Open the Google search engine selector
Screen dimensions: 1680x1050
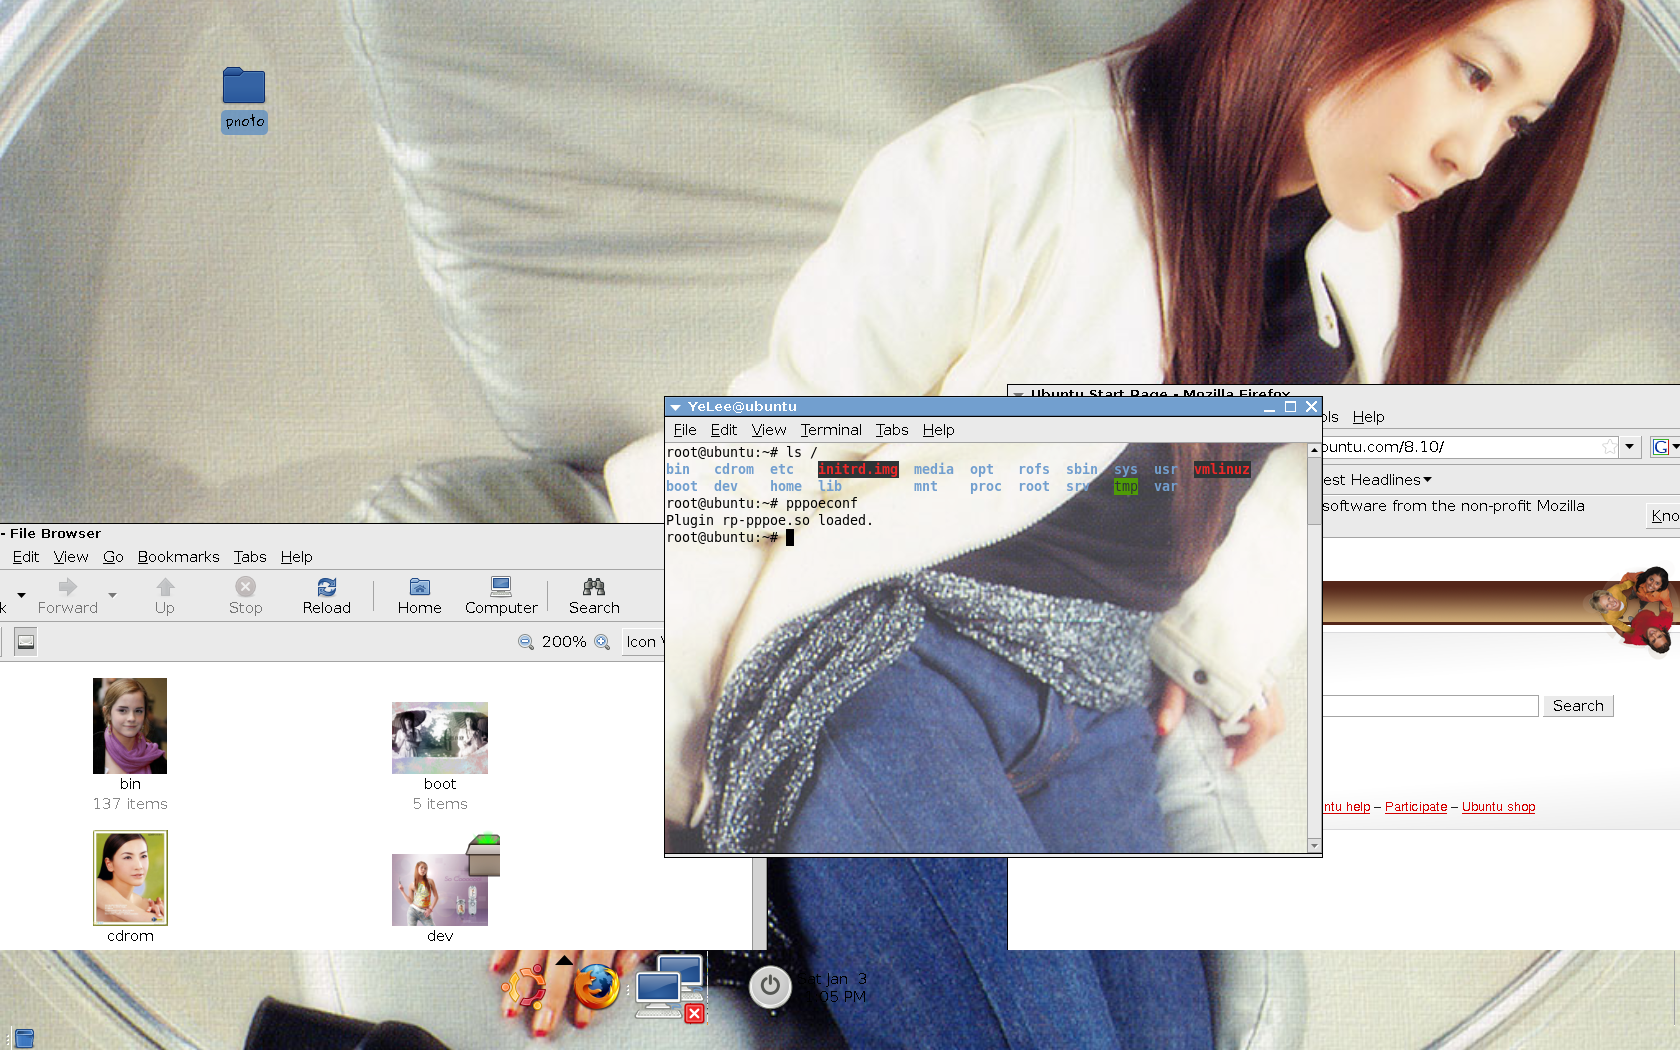pos(1664,447)
